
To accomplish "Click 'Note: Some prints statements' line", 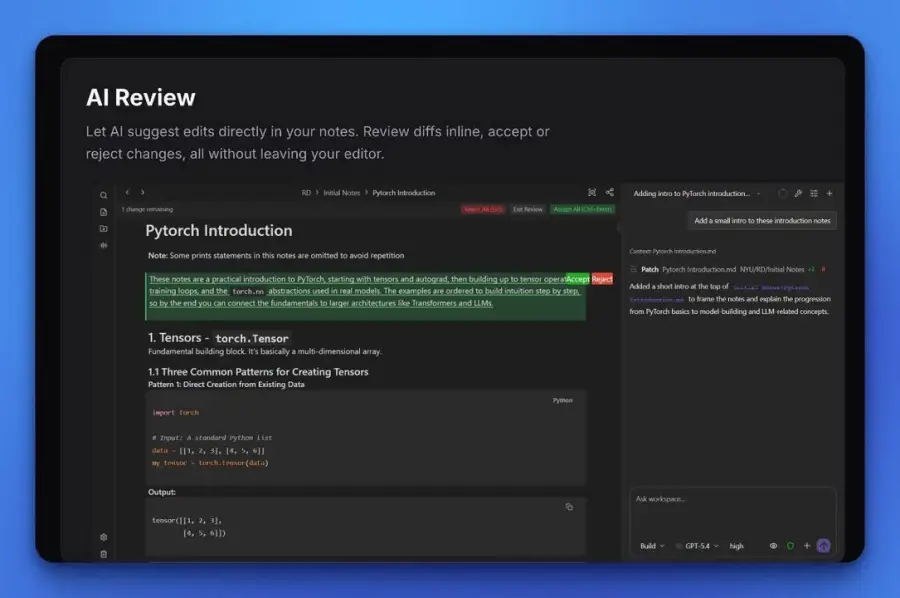I will pyautogui.click(x=276, y=255).
